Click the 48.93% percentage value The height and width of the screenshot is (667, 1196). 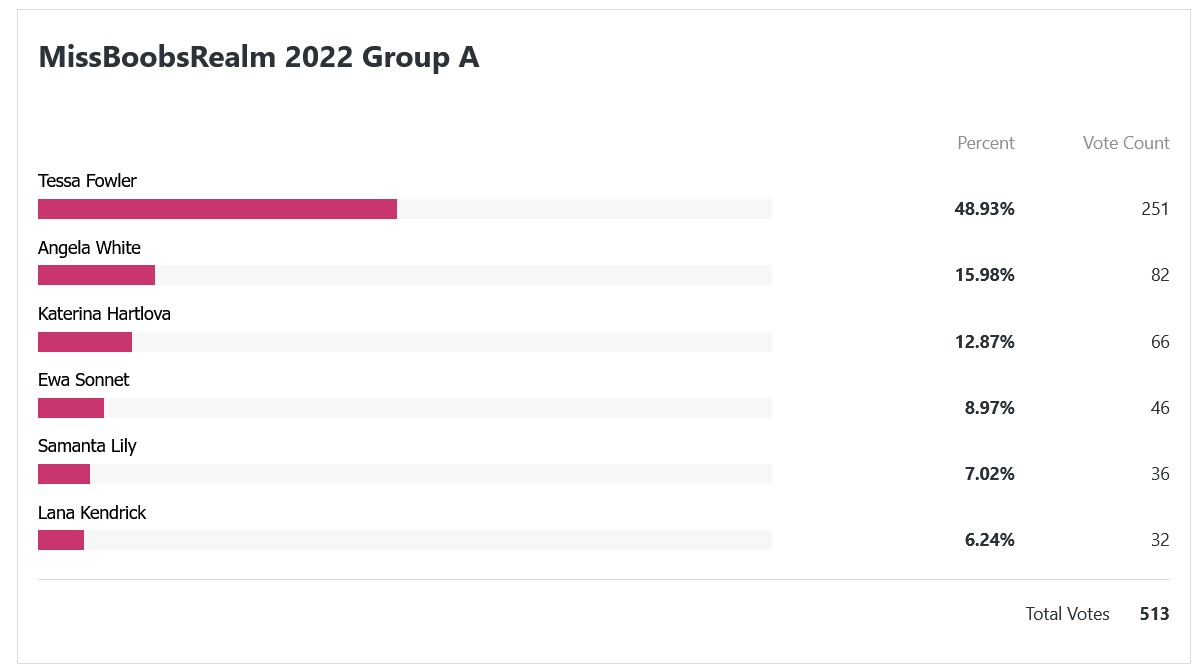(x=984, y=209)
